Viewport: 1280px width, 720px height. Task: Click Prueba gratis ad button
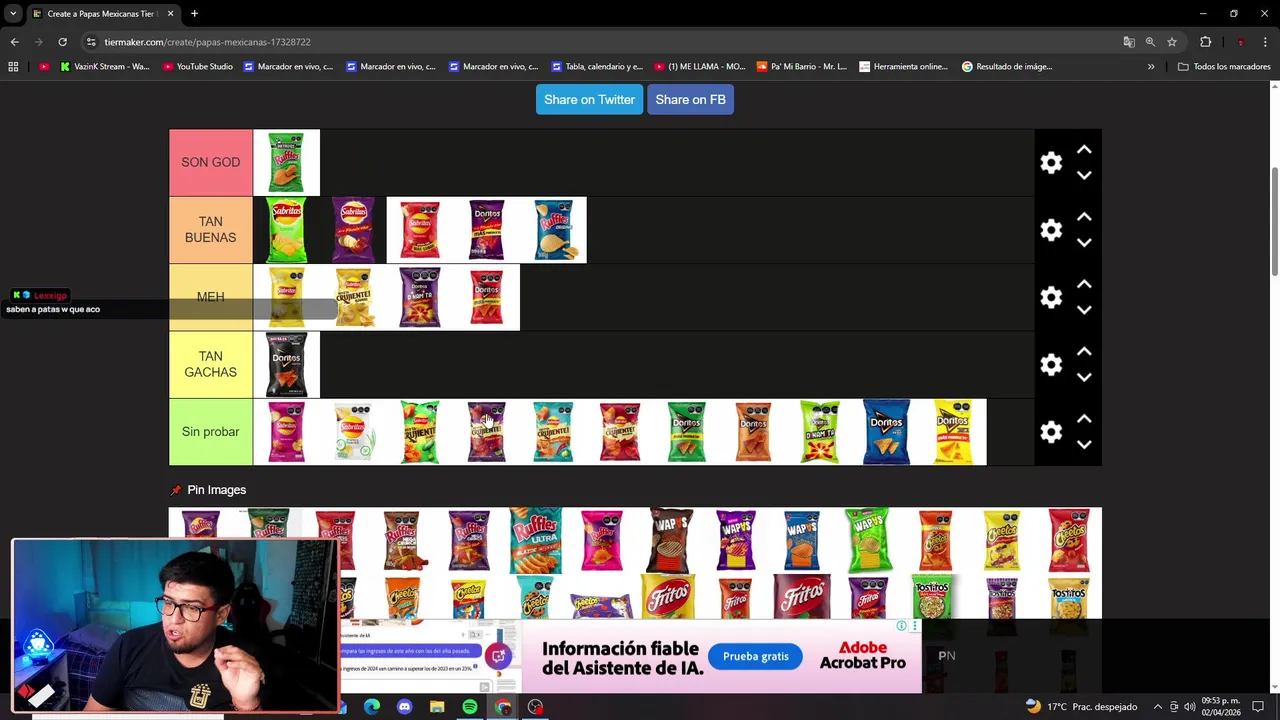click(756, 656)
